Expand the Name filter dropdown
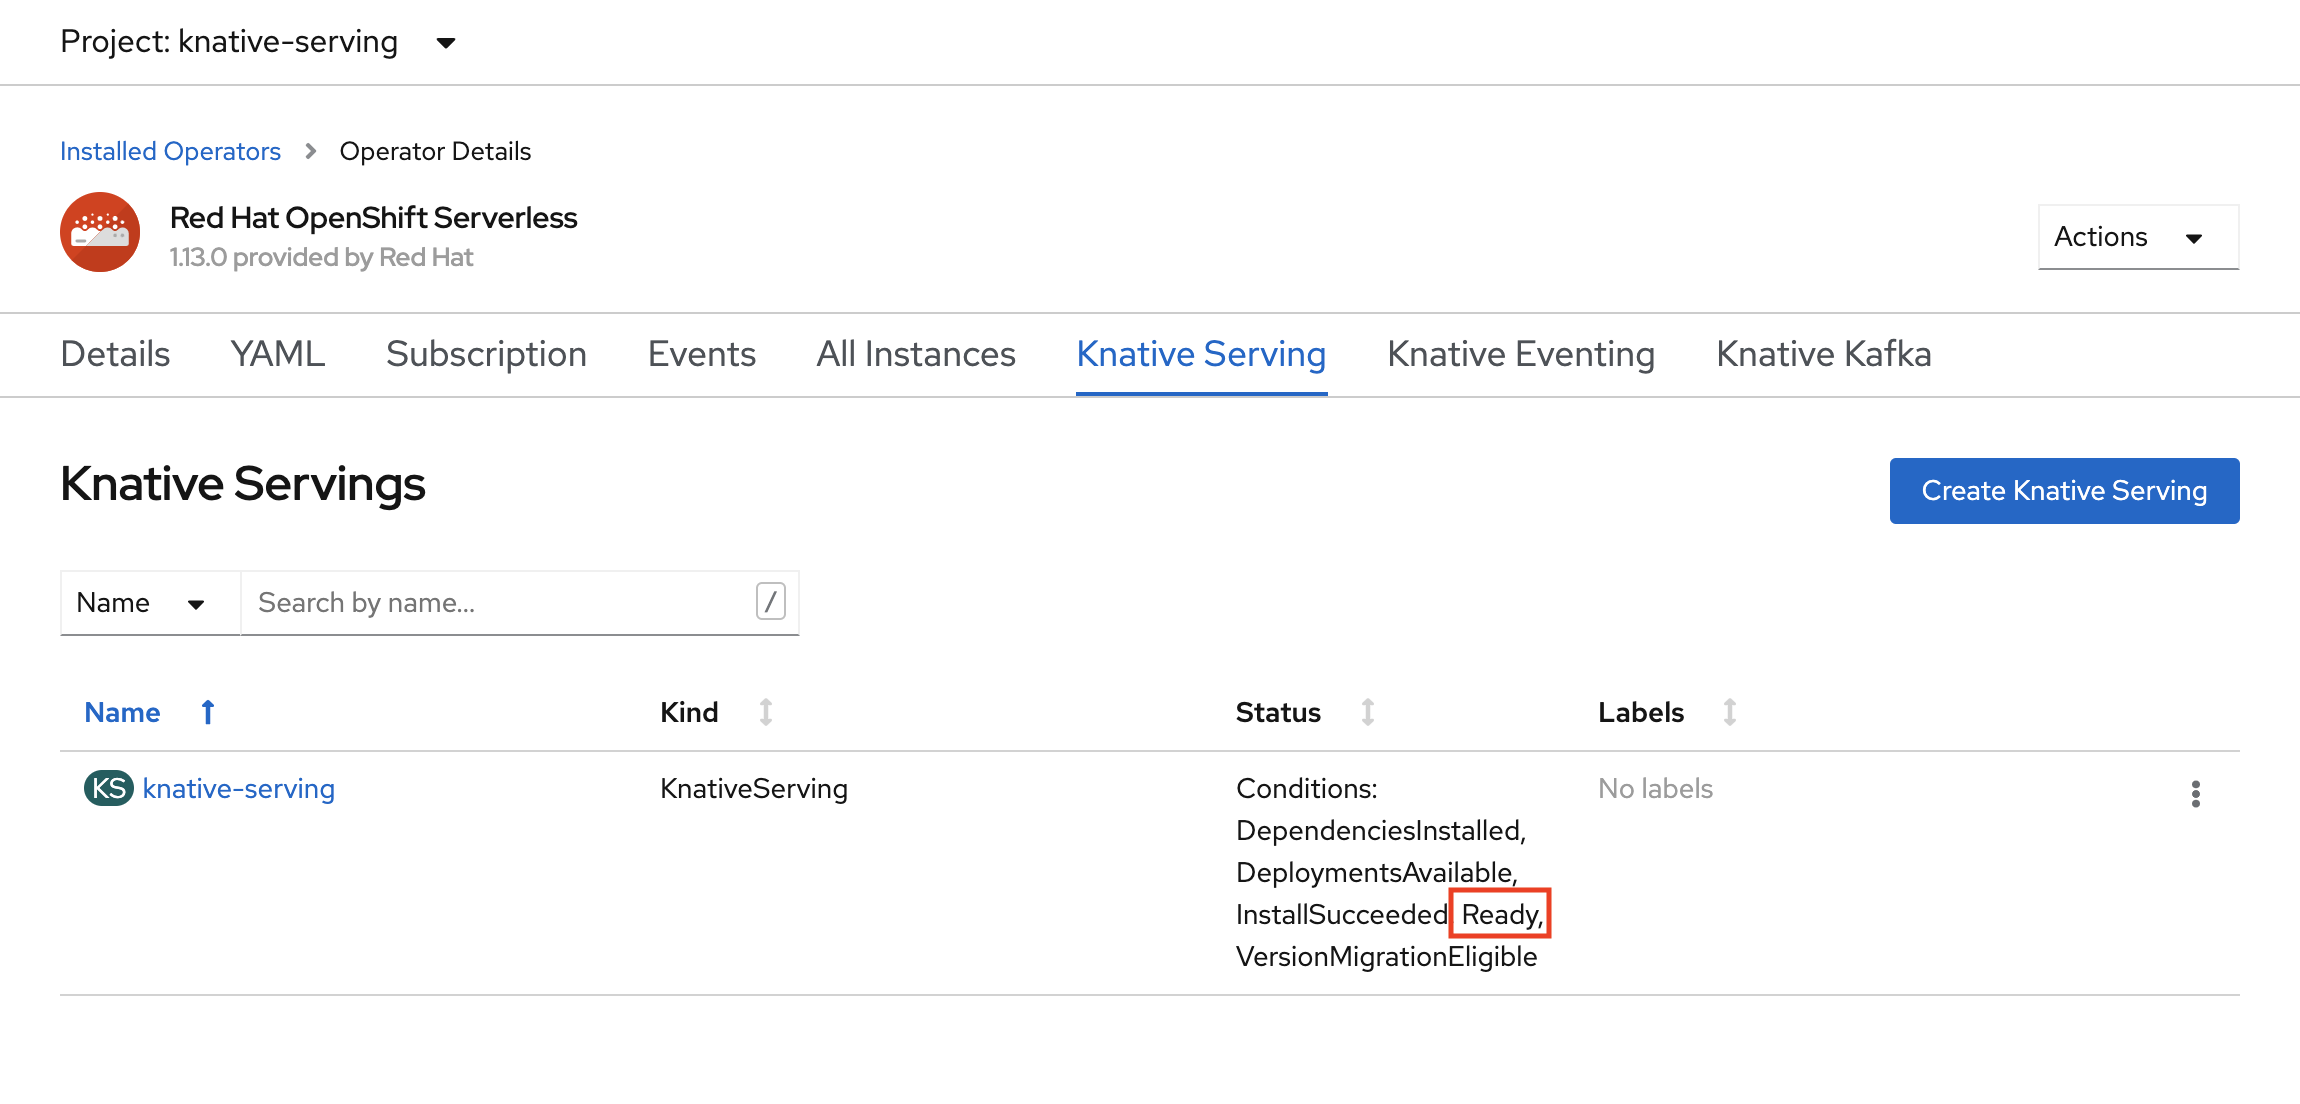 click(142, 603)
